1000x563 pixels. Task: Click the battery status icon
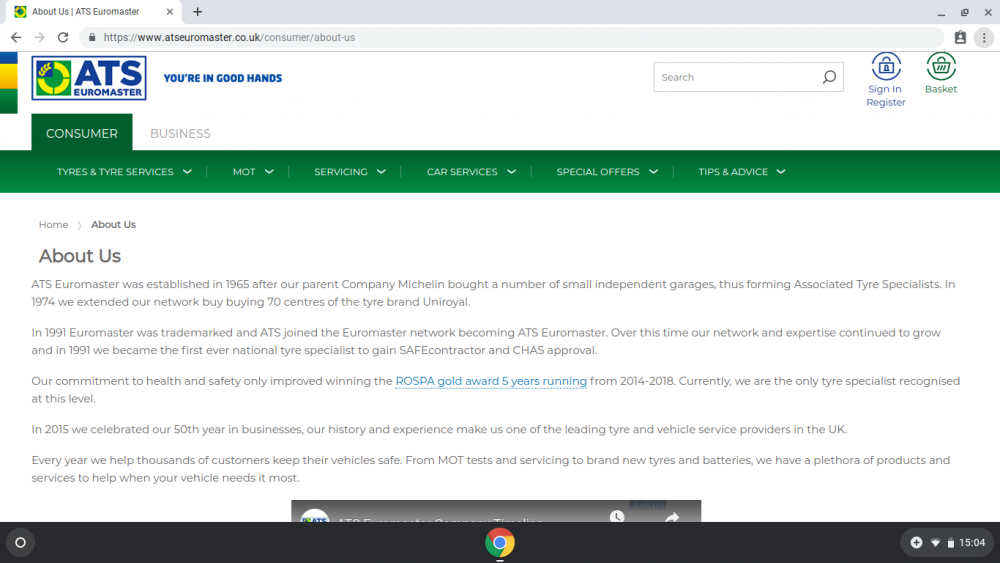[x=950, y=543]
